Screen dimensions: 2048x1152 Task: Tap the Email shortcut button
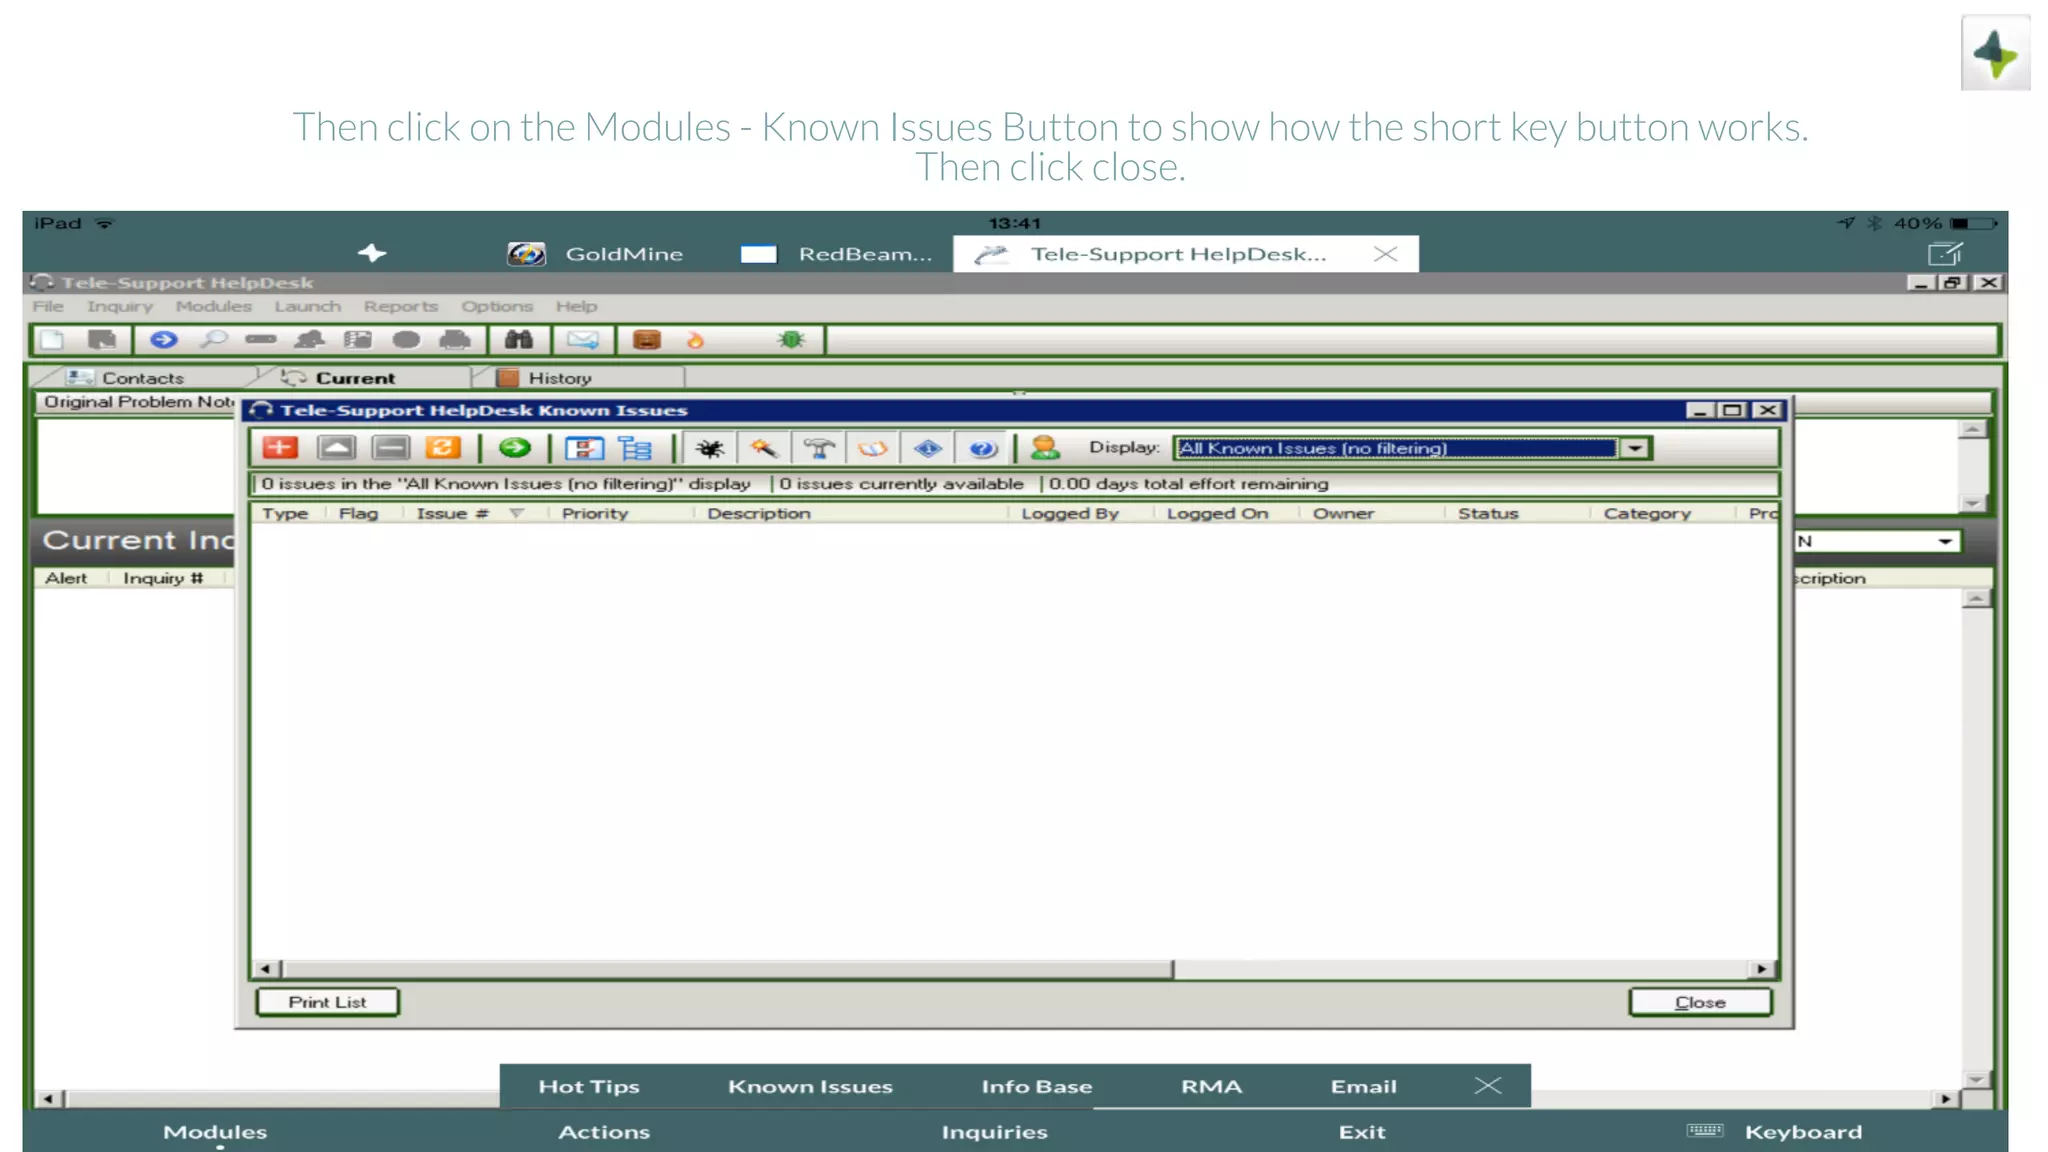(1363, 1086)
